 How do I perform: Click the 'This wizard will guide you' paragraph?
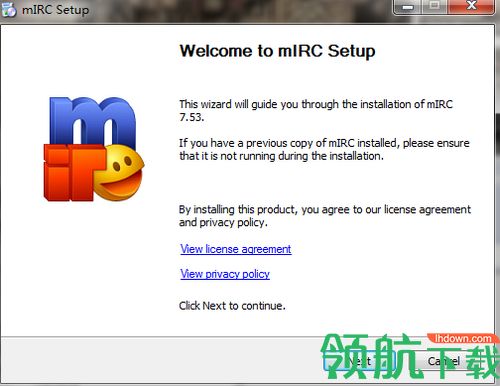(x=316, y=111)
